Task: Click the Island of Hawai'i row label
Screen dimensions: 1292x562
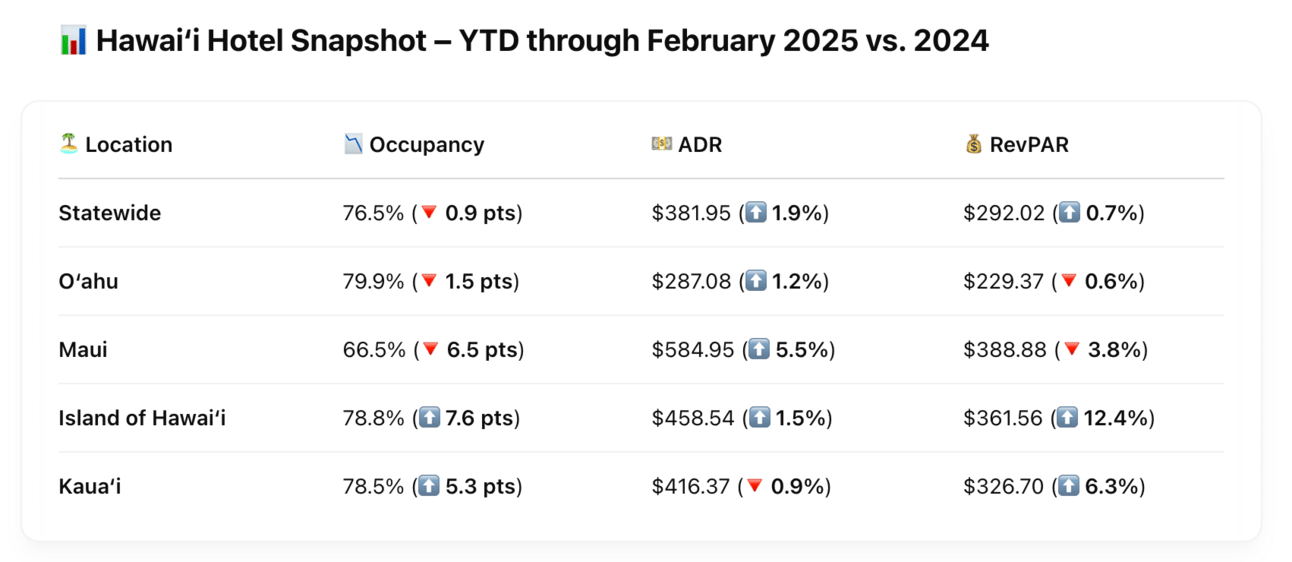Action: pyautogui.click(x=142, y=418)
